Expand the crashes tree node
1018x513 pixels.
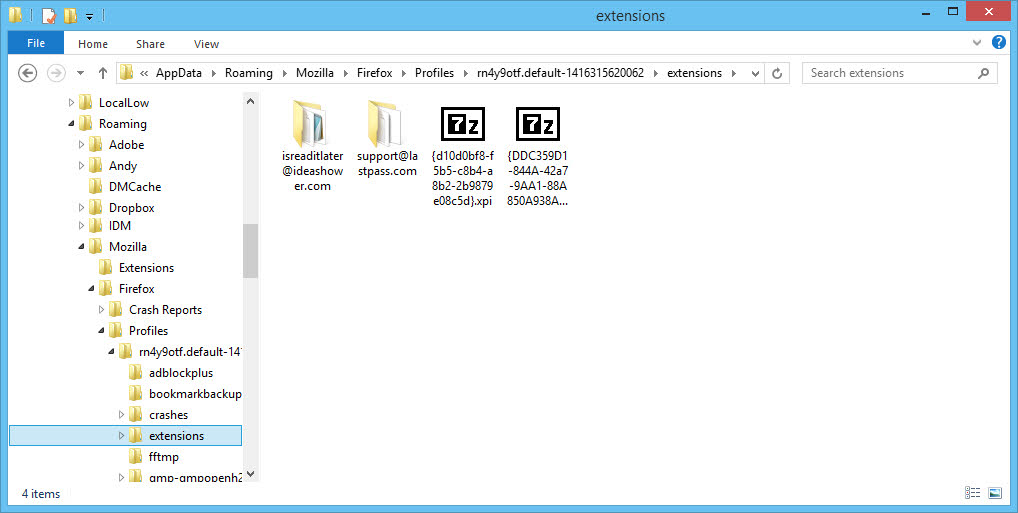pos(121,414)
